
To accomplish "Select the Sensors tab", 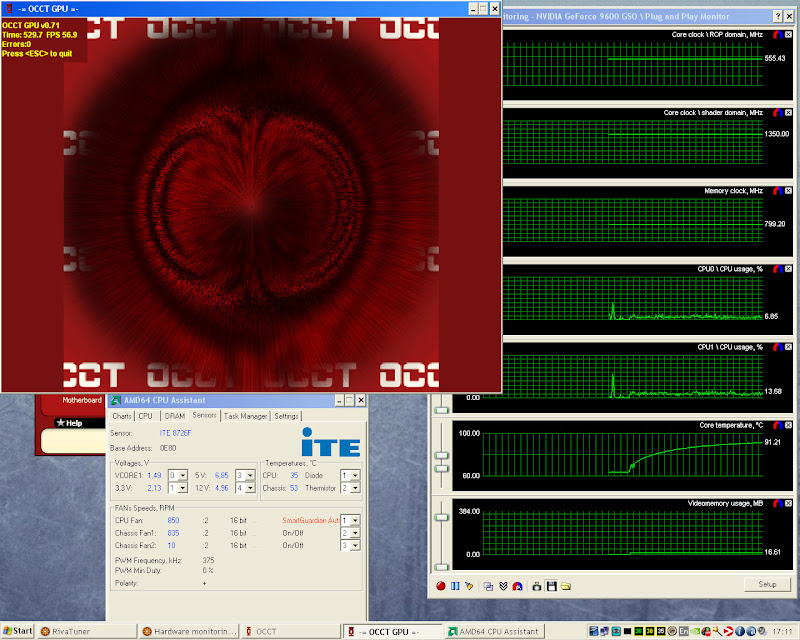I will tap(204, 415).
